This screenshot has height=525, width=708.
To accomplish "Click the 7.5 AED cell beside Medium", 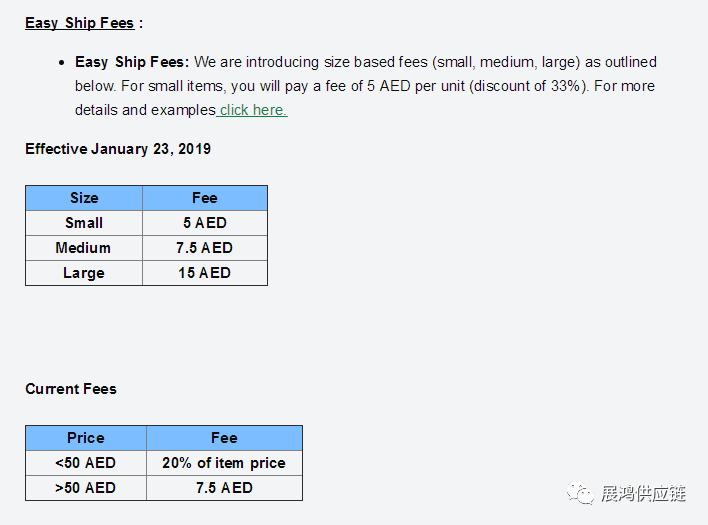I will point(205,248).
